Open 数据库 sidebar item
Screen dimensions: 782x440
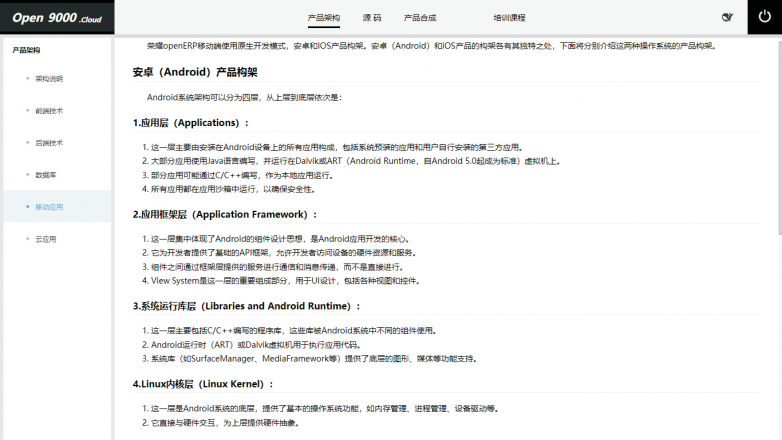pyautogui.click(x=46, y=174)
